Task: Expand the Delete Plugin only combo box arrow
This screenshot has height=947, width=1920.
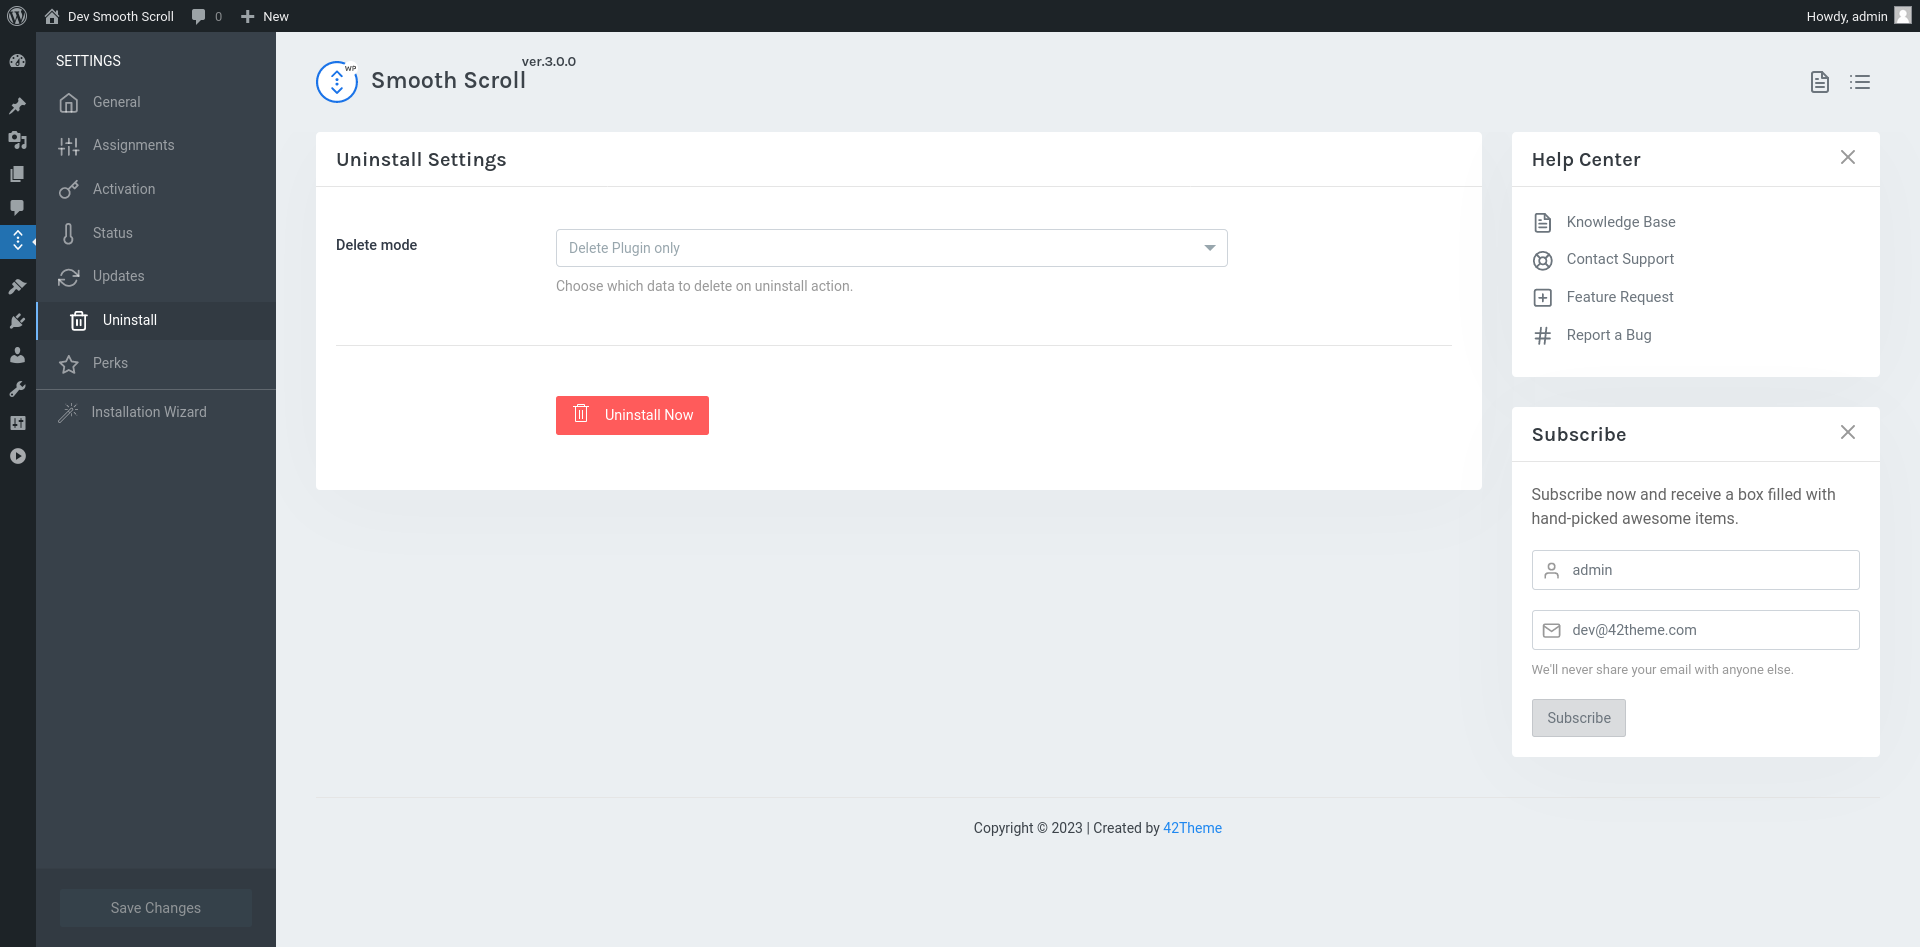Action: click(x=1209, y=247)
